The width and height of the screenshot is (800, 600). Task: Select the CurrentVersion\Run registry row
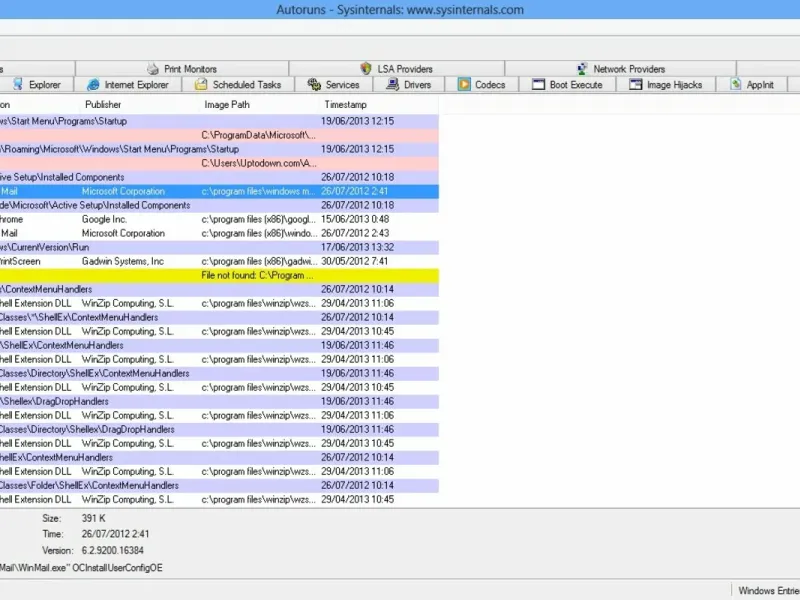(x=219, y=247)
